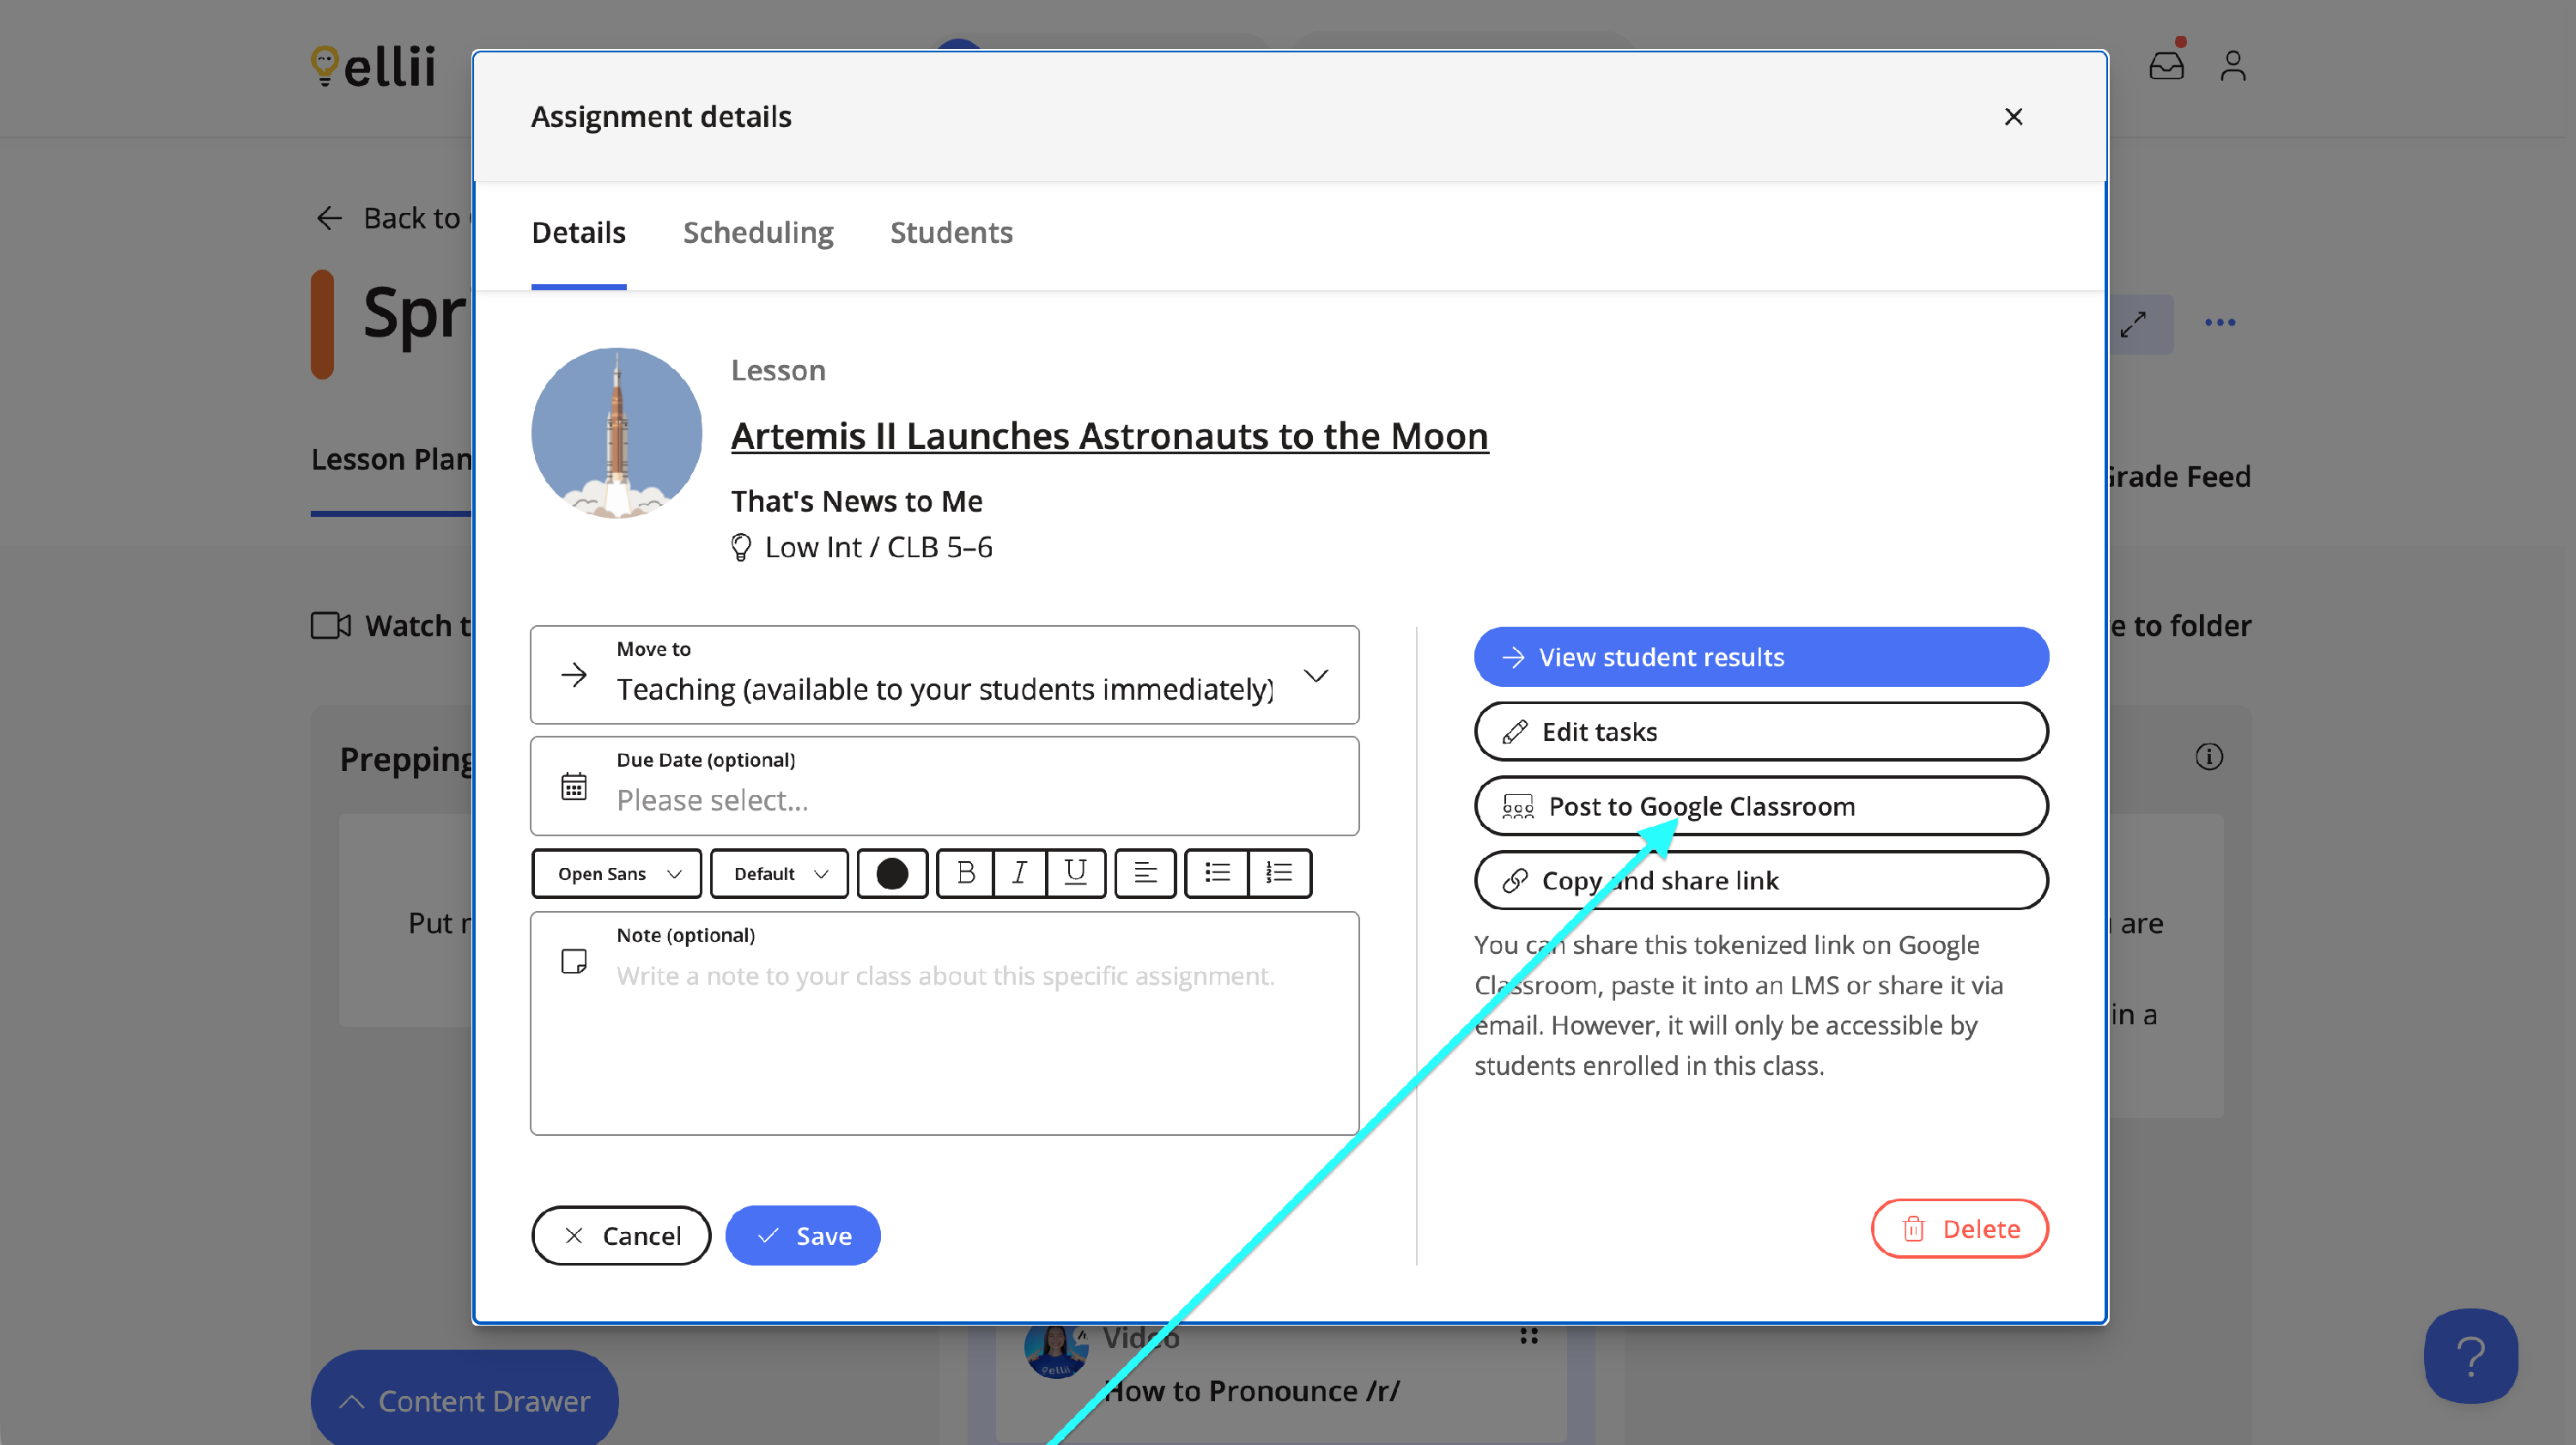Screen dimensions: 2576x1445
Task: Switch to the Students tab
Action: [x=950, y=232]
